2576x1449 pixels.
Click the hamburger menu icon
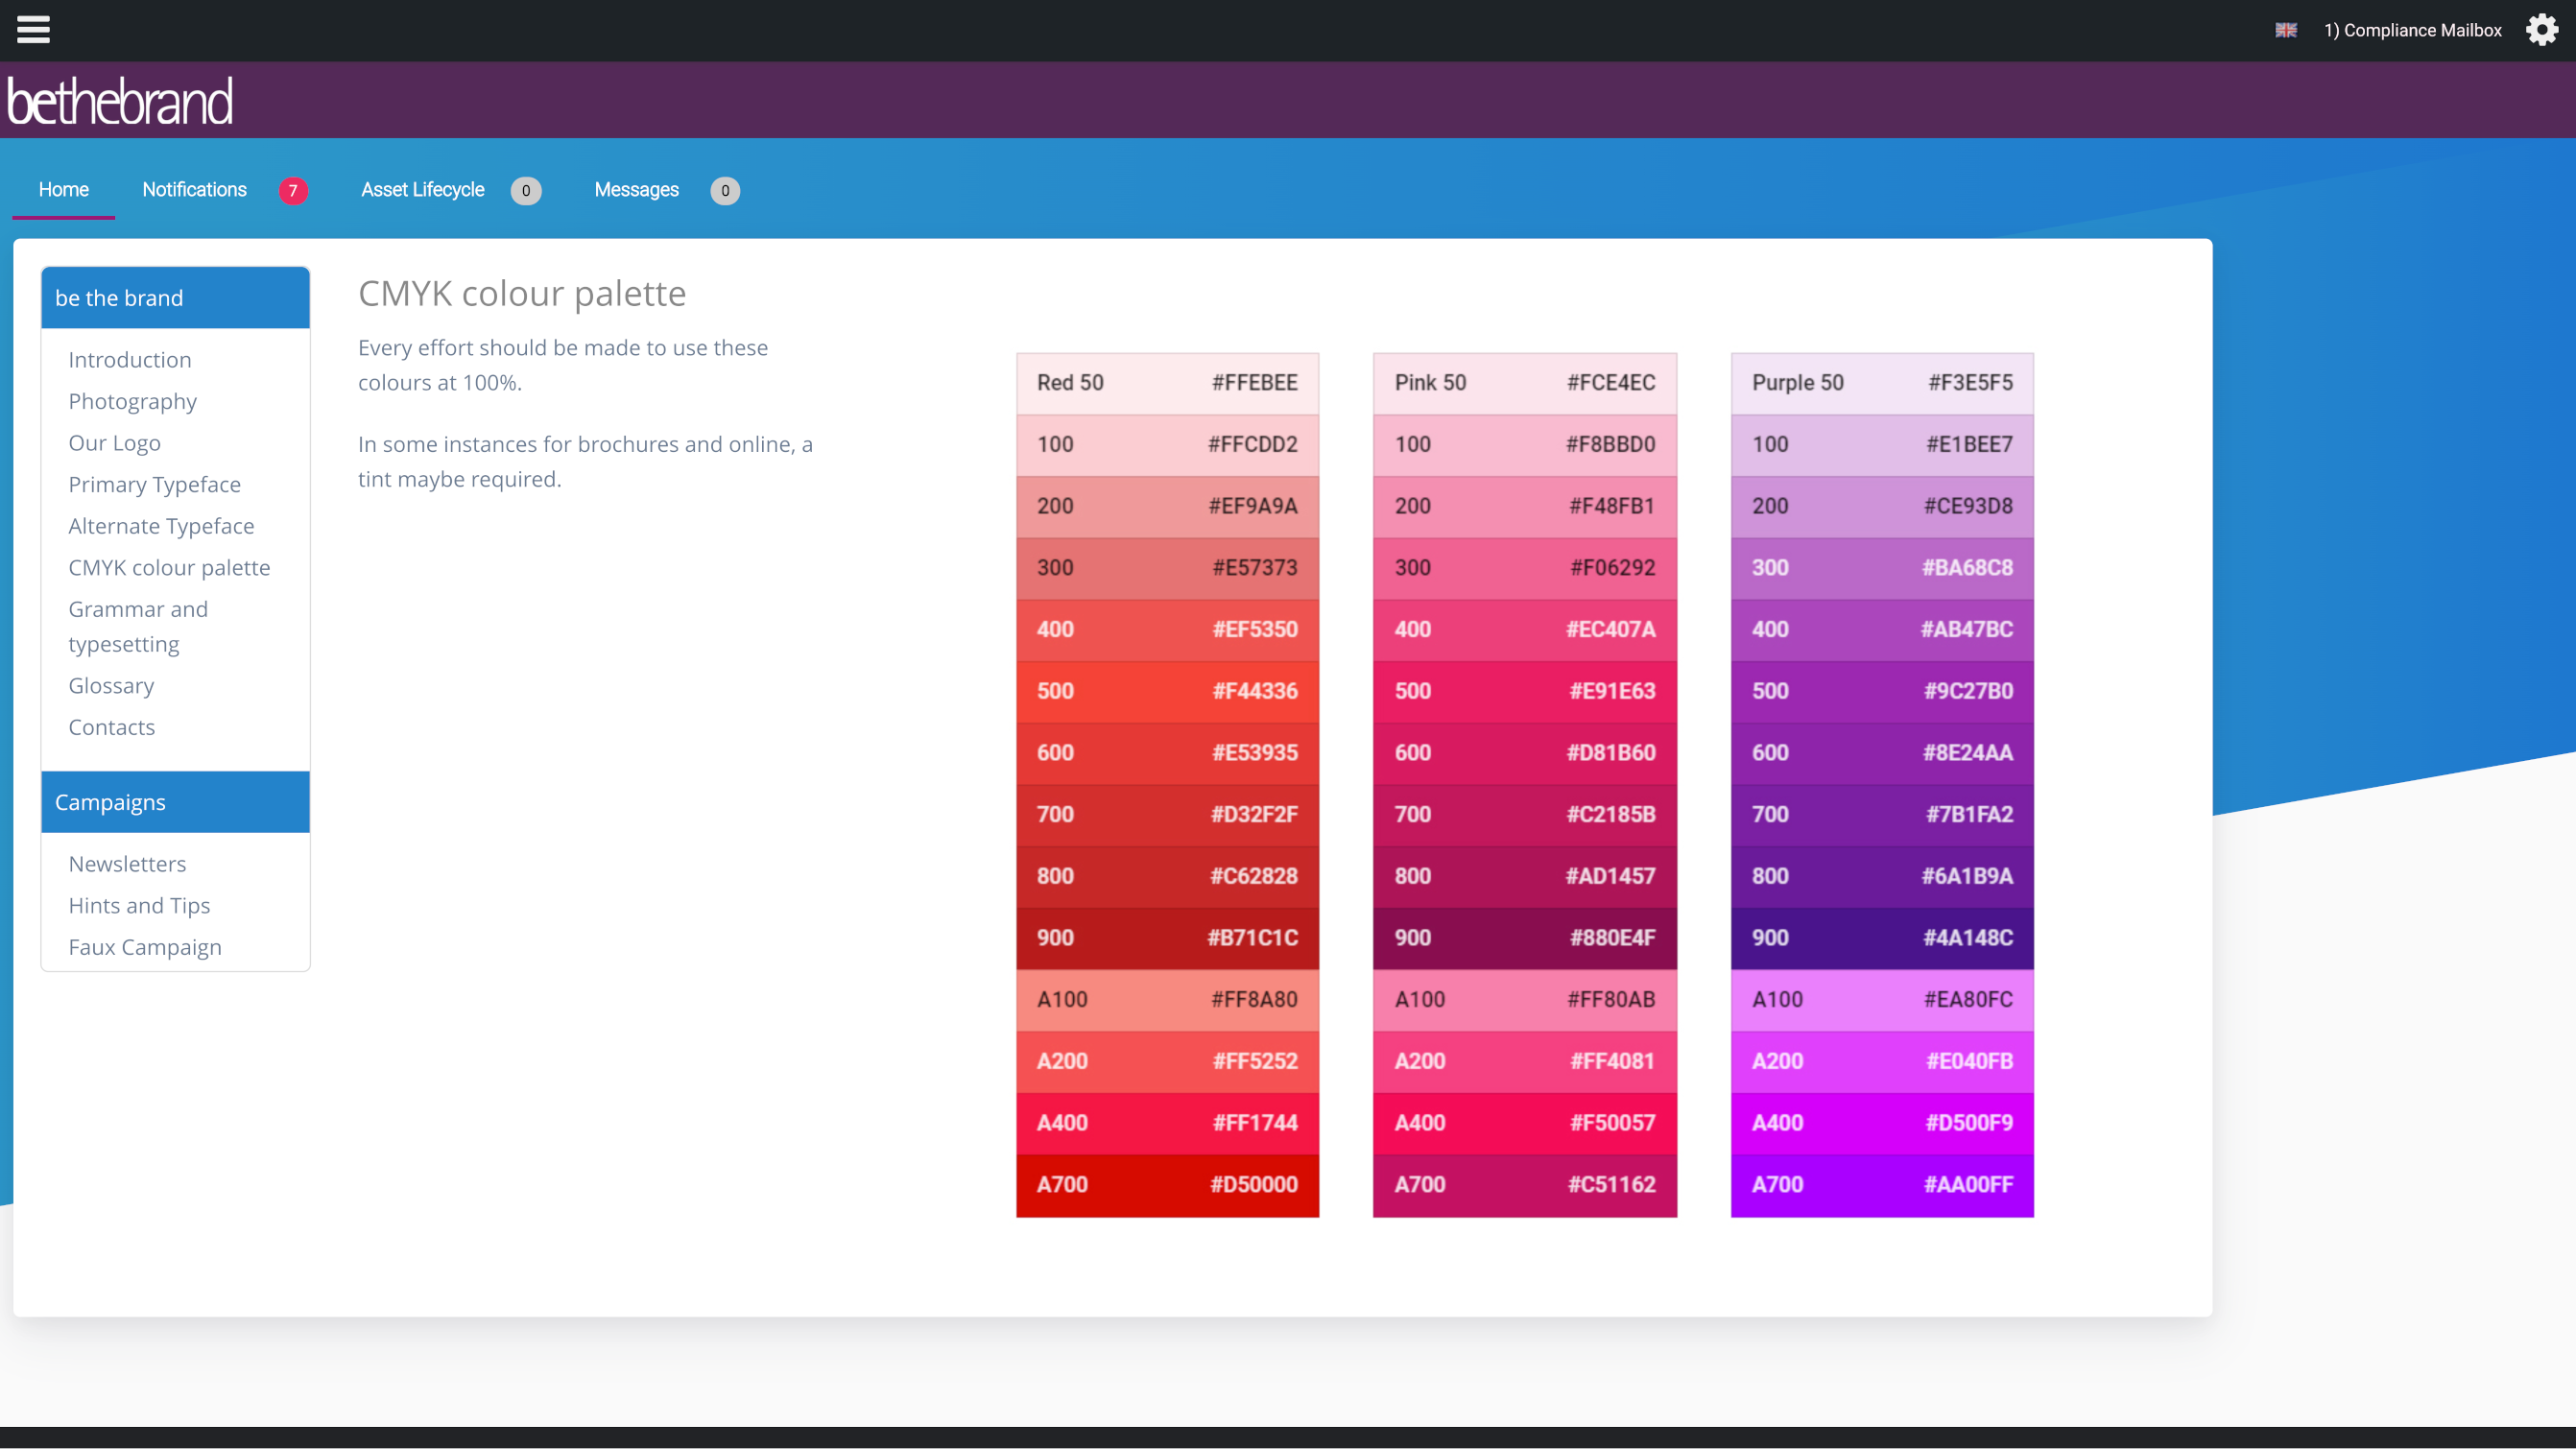(34, 30)
